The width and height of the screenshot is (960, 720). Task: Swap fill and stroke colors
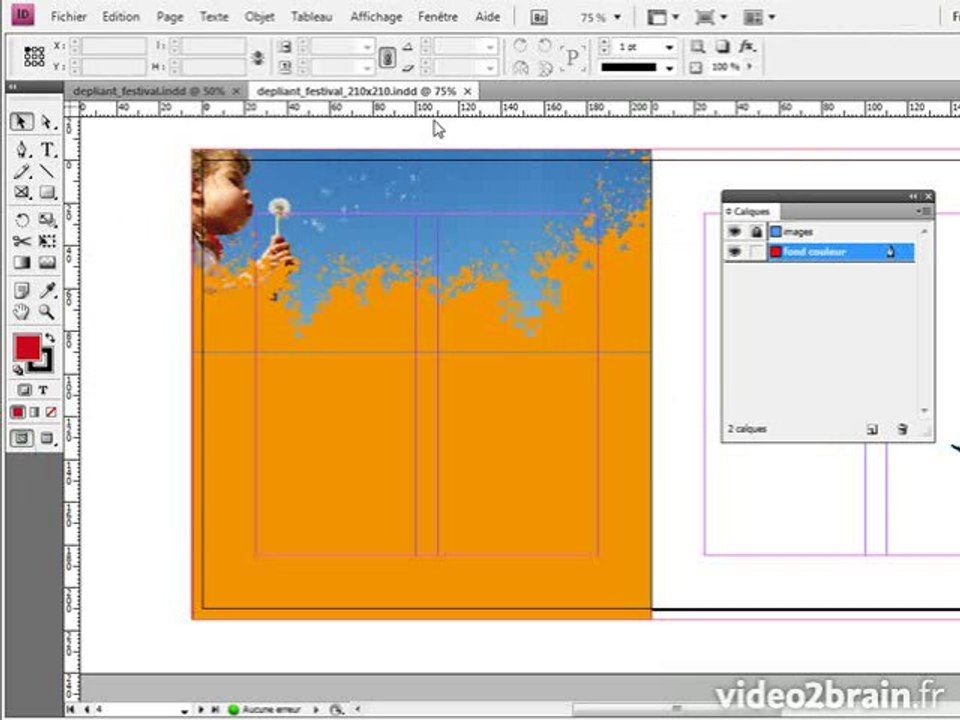(50, 338)
